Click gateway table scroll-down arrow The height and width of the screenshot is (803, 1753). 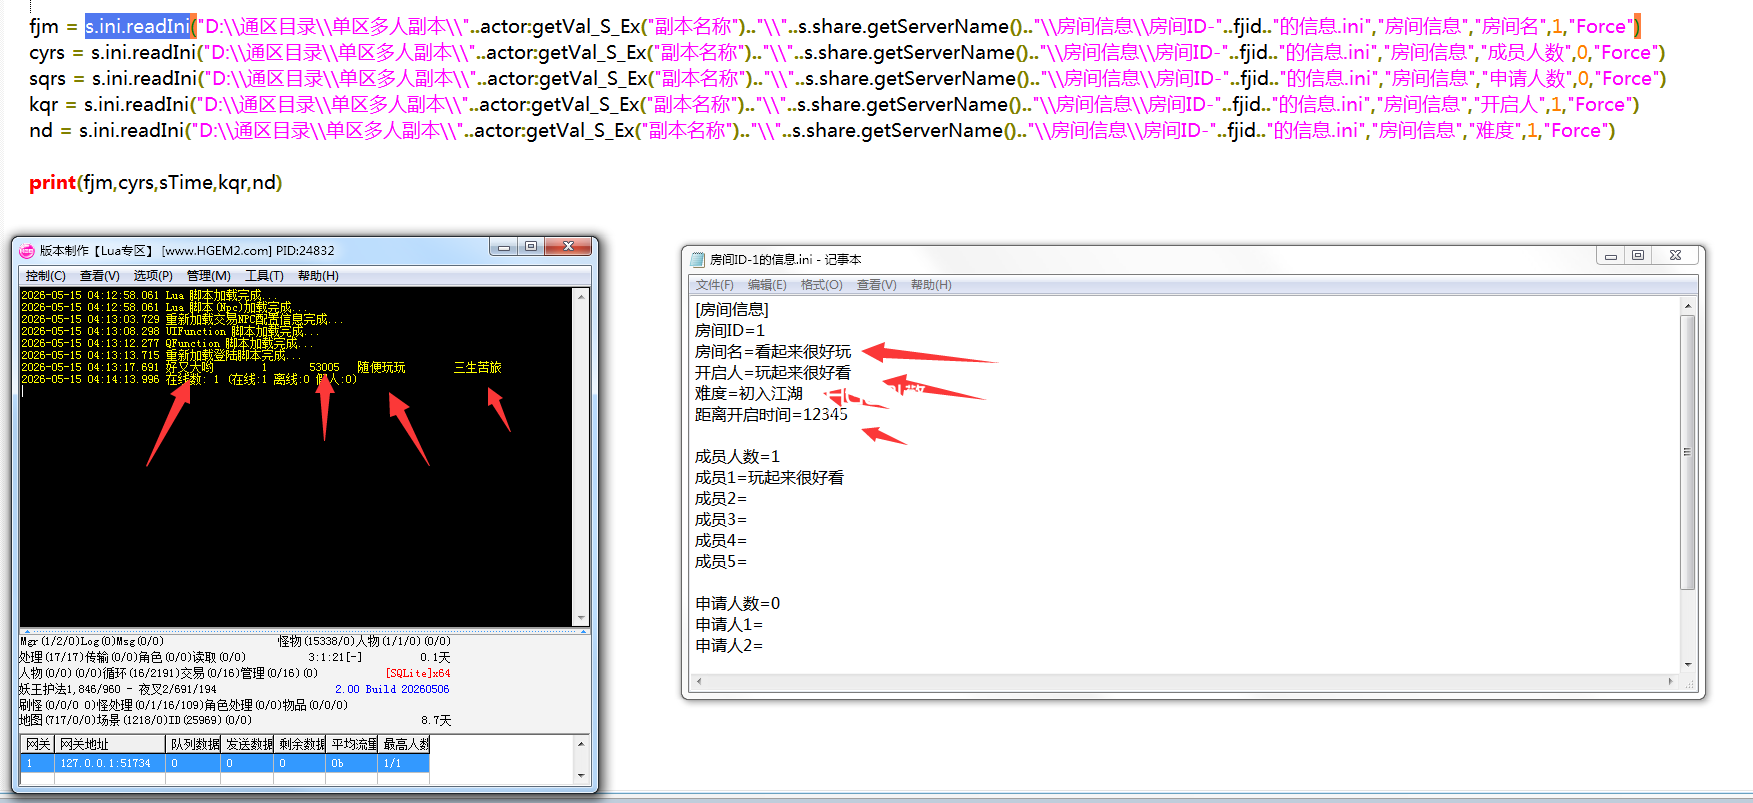pos(581,775)
